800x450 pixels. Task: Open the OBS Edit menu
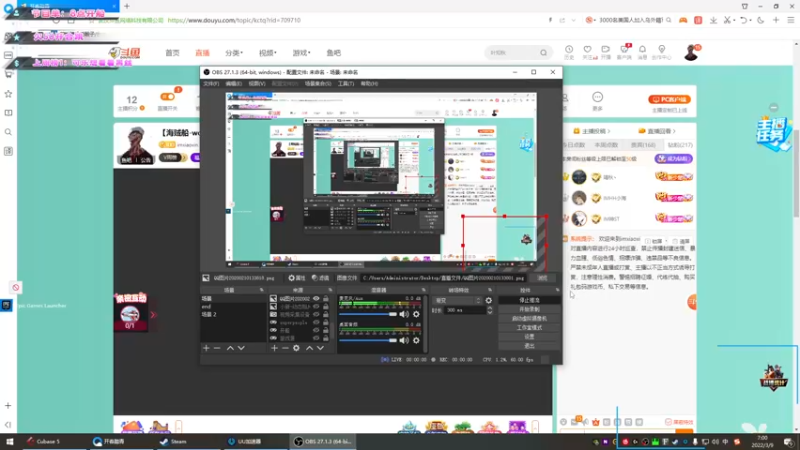(x=234, y=84)
